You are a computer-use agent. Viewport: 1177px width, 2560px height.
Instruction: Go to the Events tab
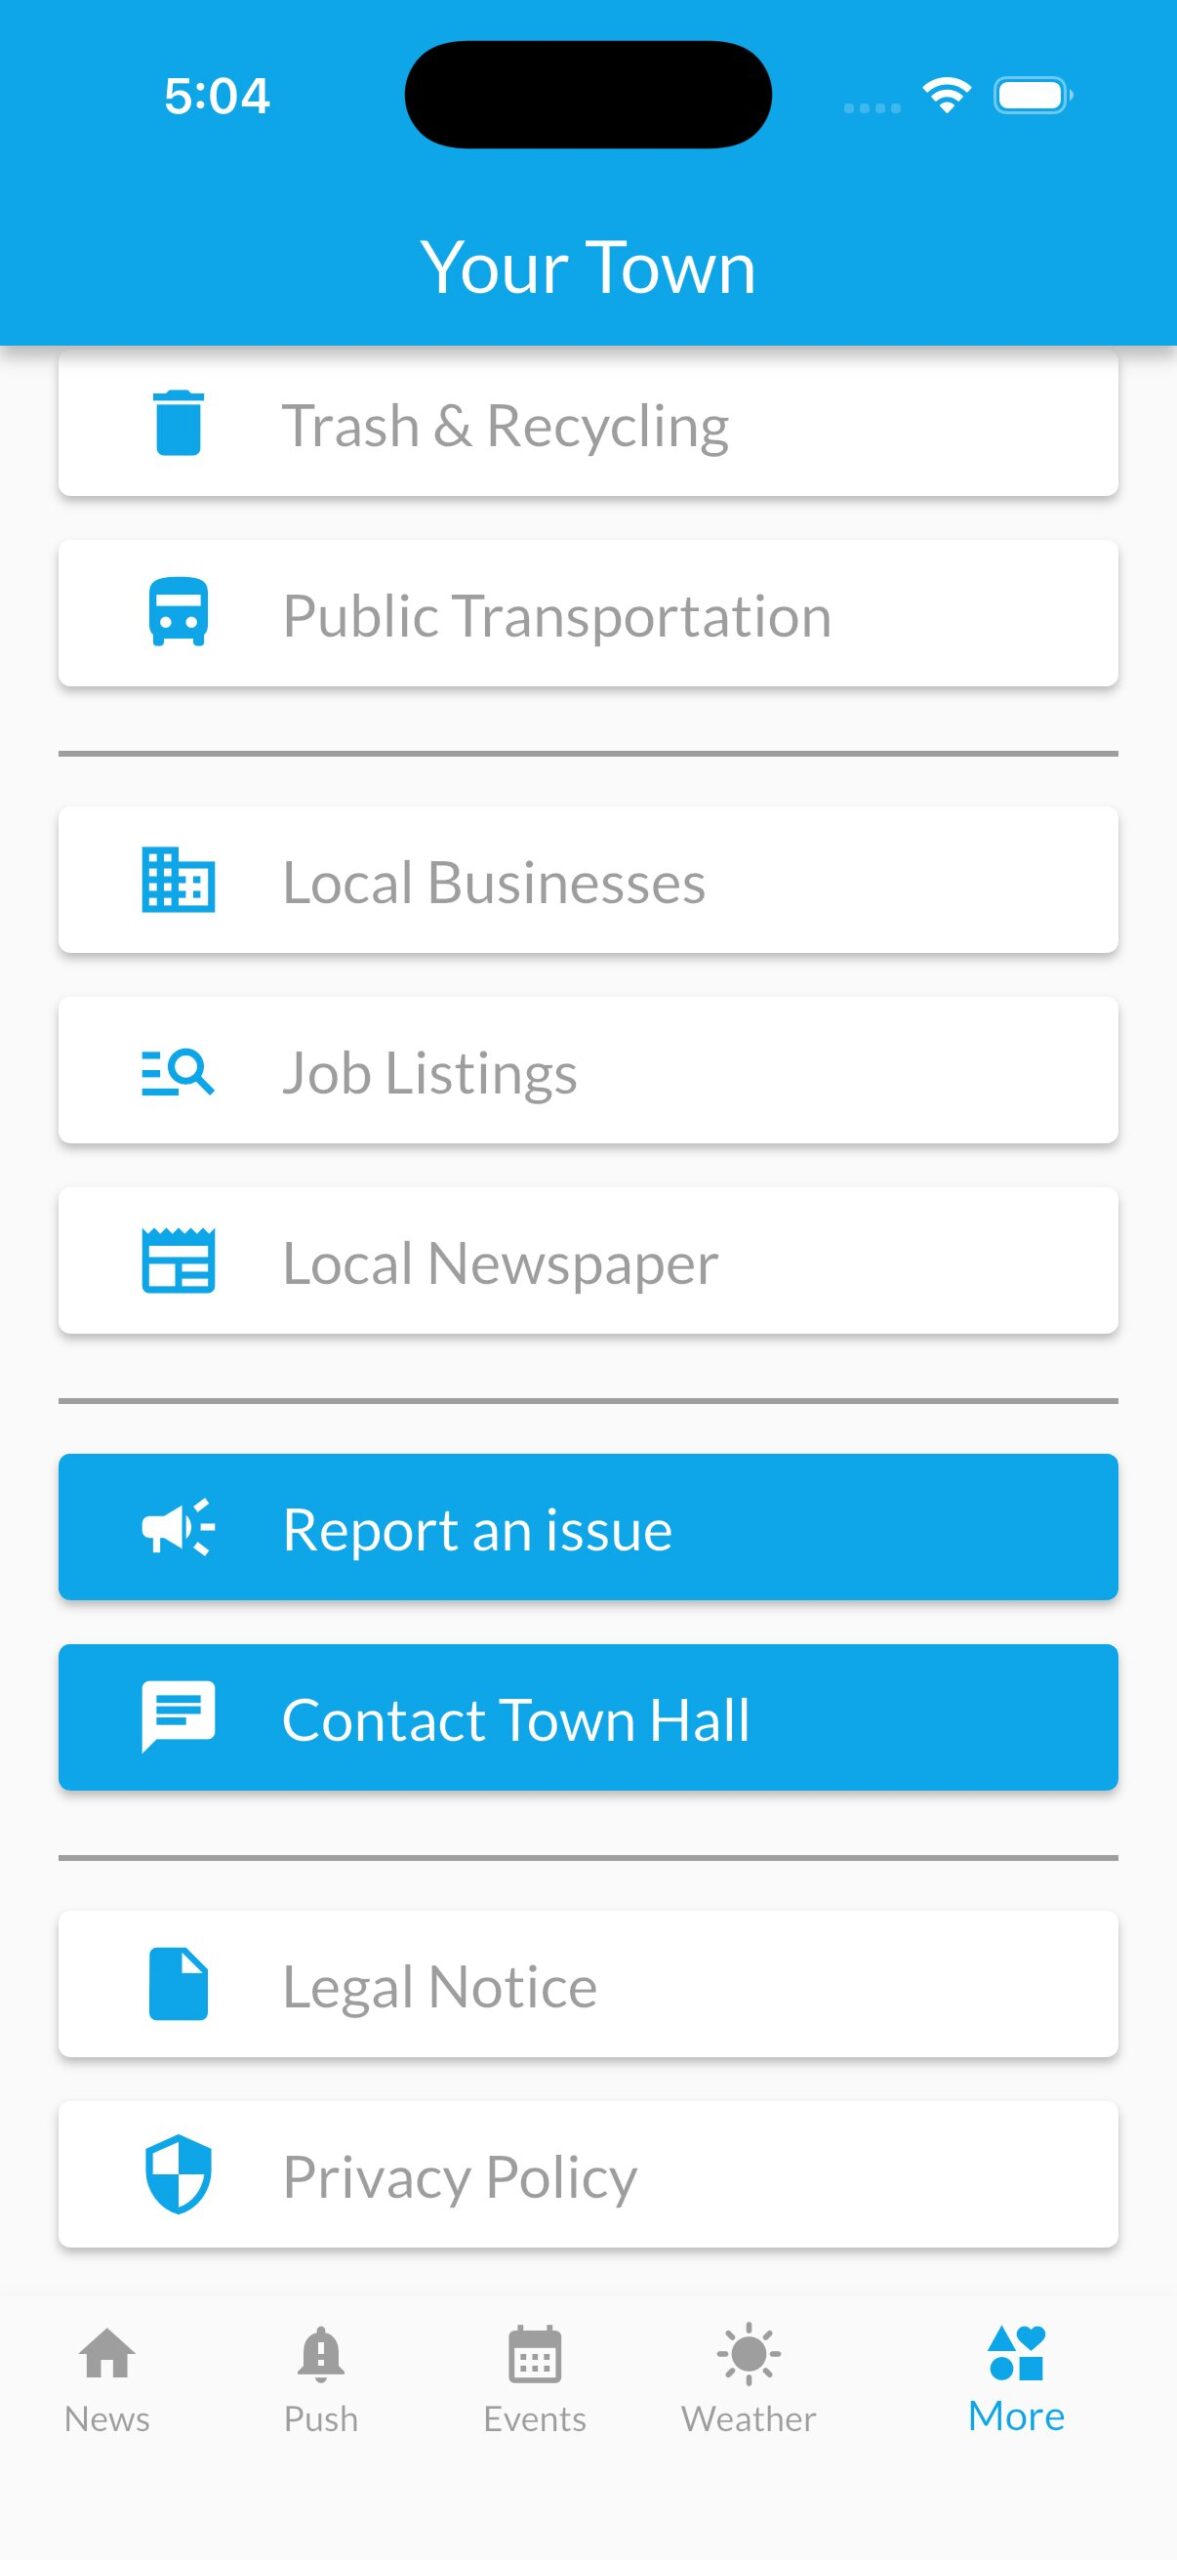click(x=535, y=2379)
